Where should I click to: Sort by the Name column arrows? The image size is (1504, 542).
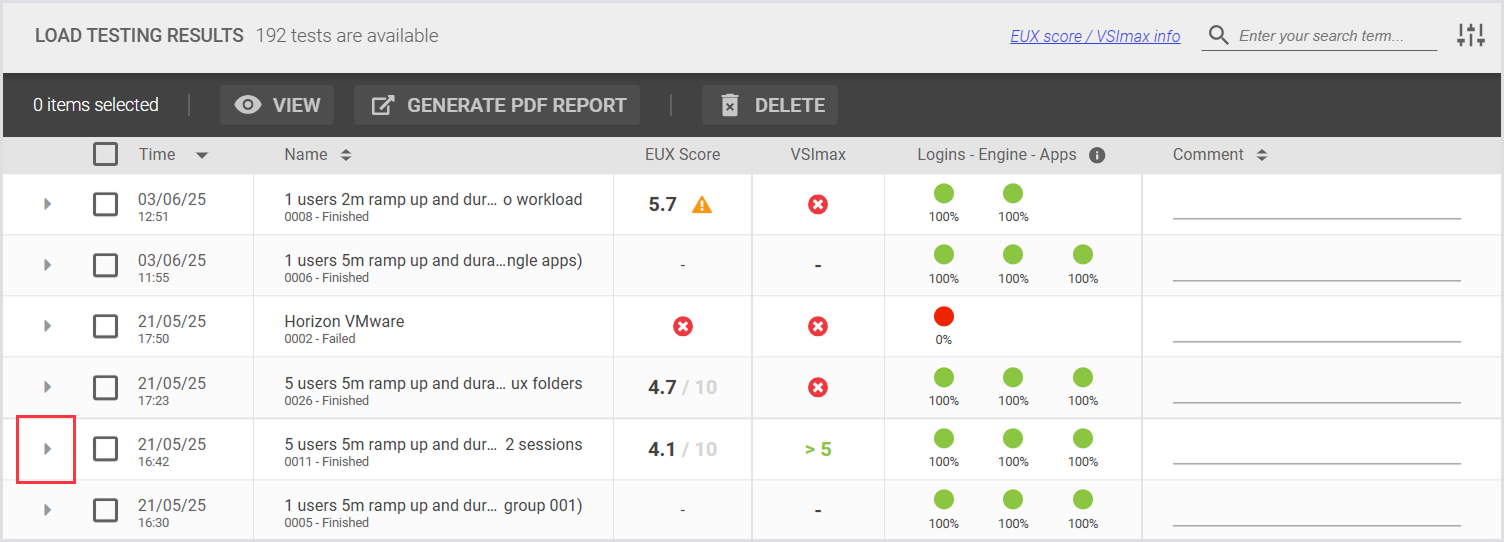[346, 155]
